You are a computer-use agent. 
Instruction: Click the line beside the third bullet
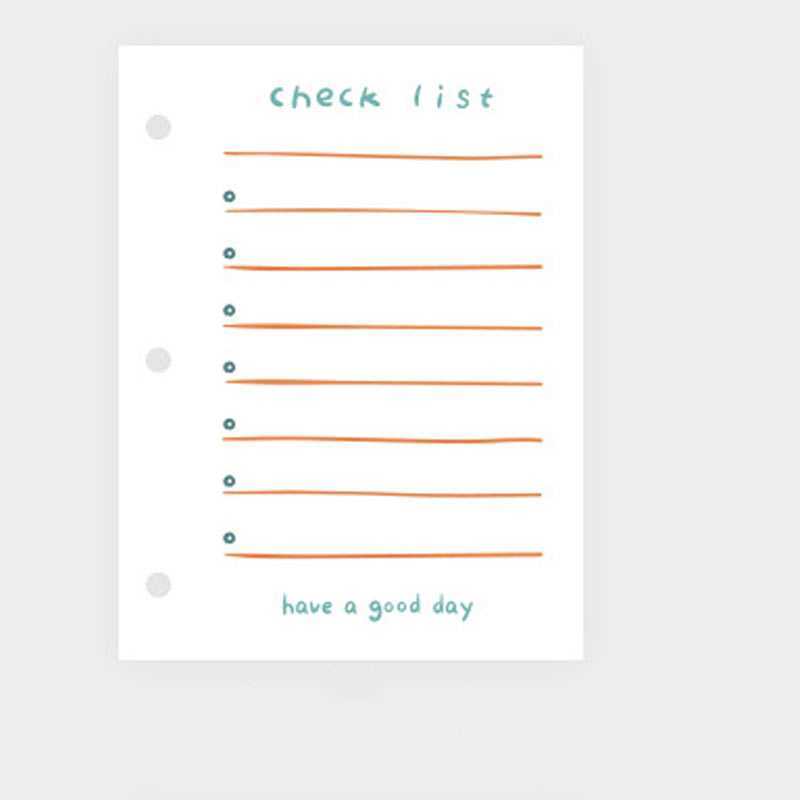click(x=382, y=326)
